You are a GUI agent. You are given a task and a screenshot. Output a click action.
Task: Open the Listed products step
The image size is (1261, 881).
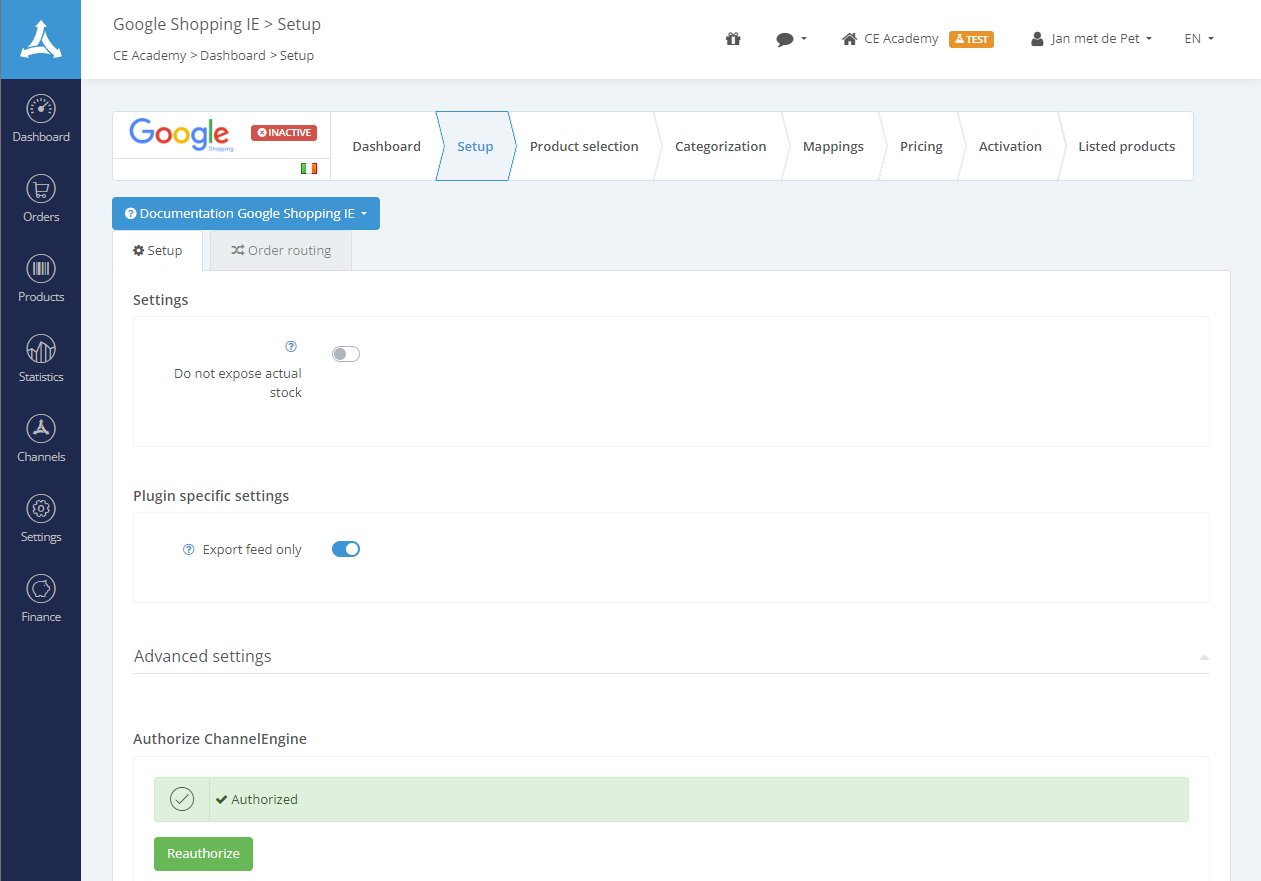[1126, 146]
